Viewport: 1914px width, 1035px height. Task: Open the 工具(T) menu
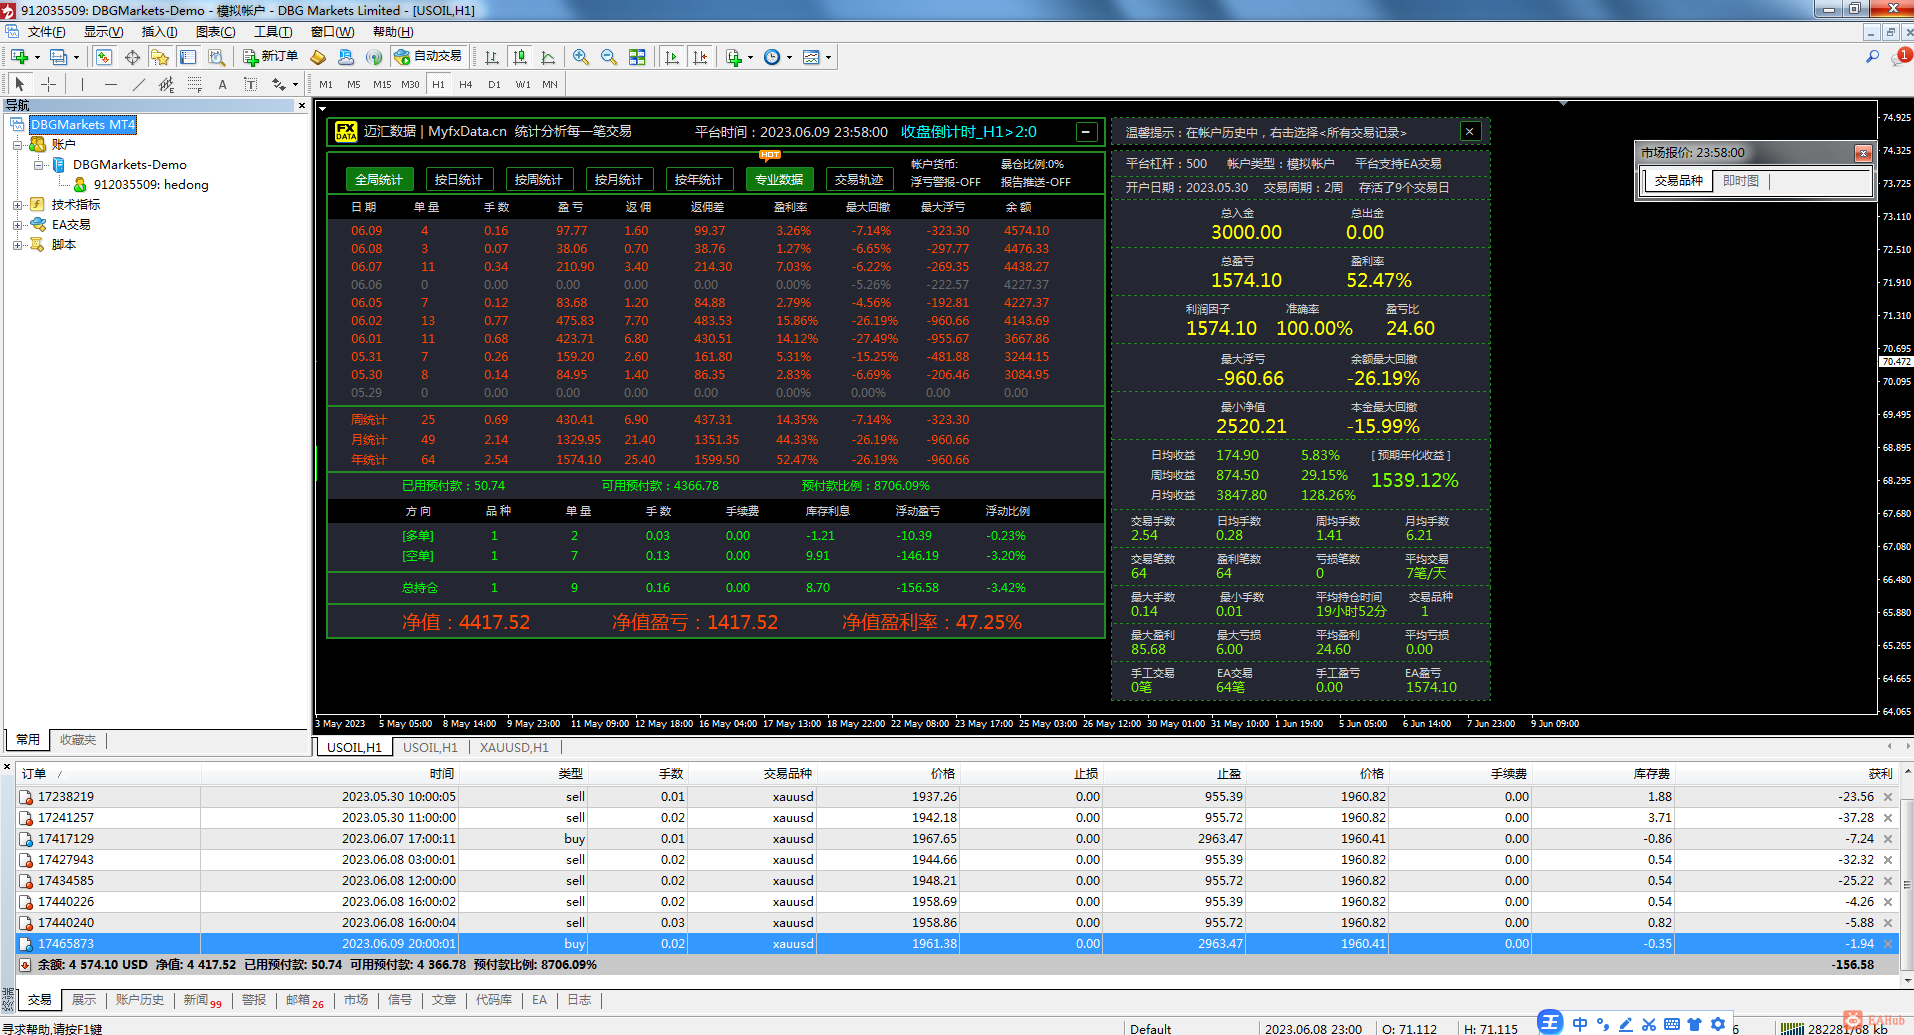(272, 32)
